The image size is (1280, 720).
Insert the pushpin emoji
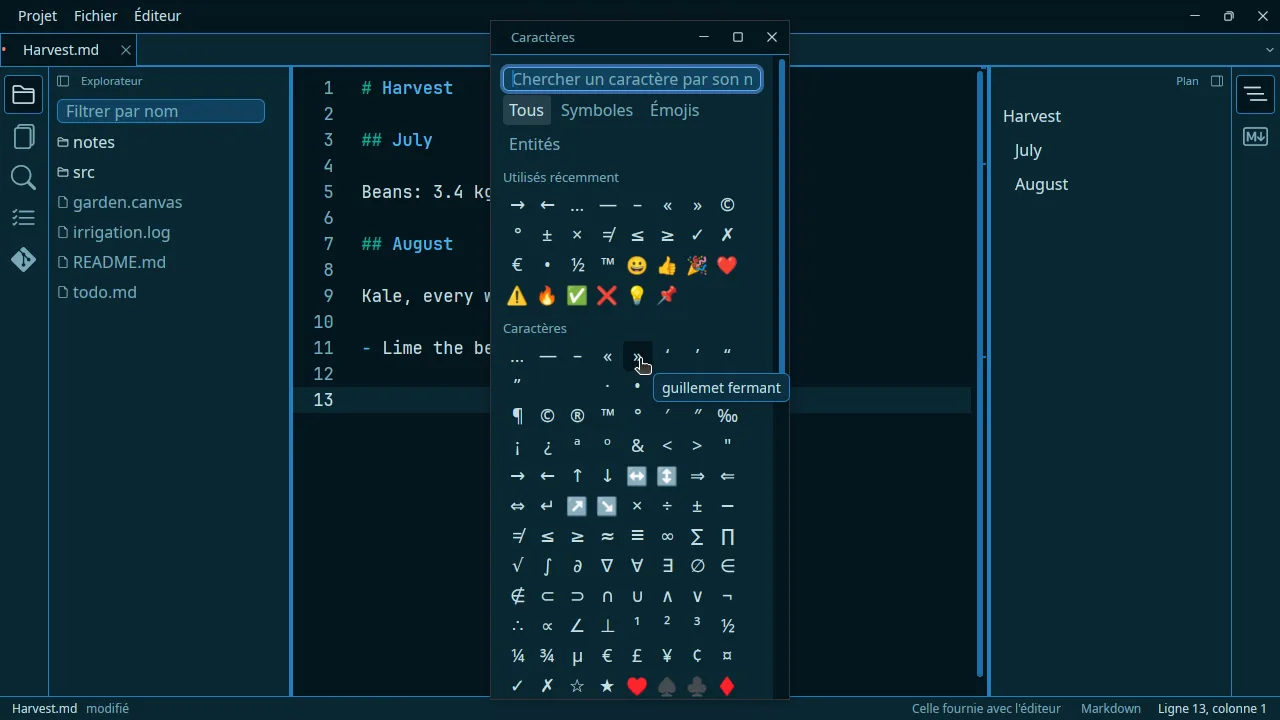pos(667,295)
